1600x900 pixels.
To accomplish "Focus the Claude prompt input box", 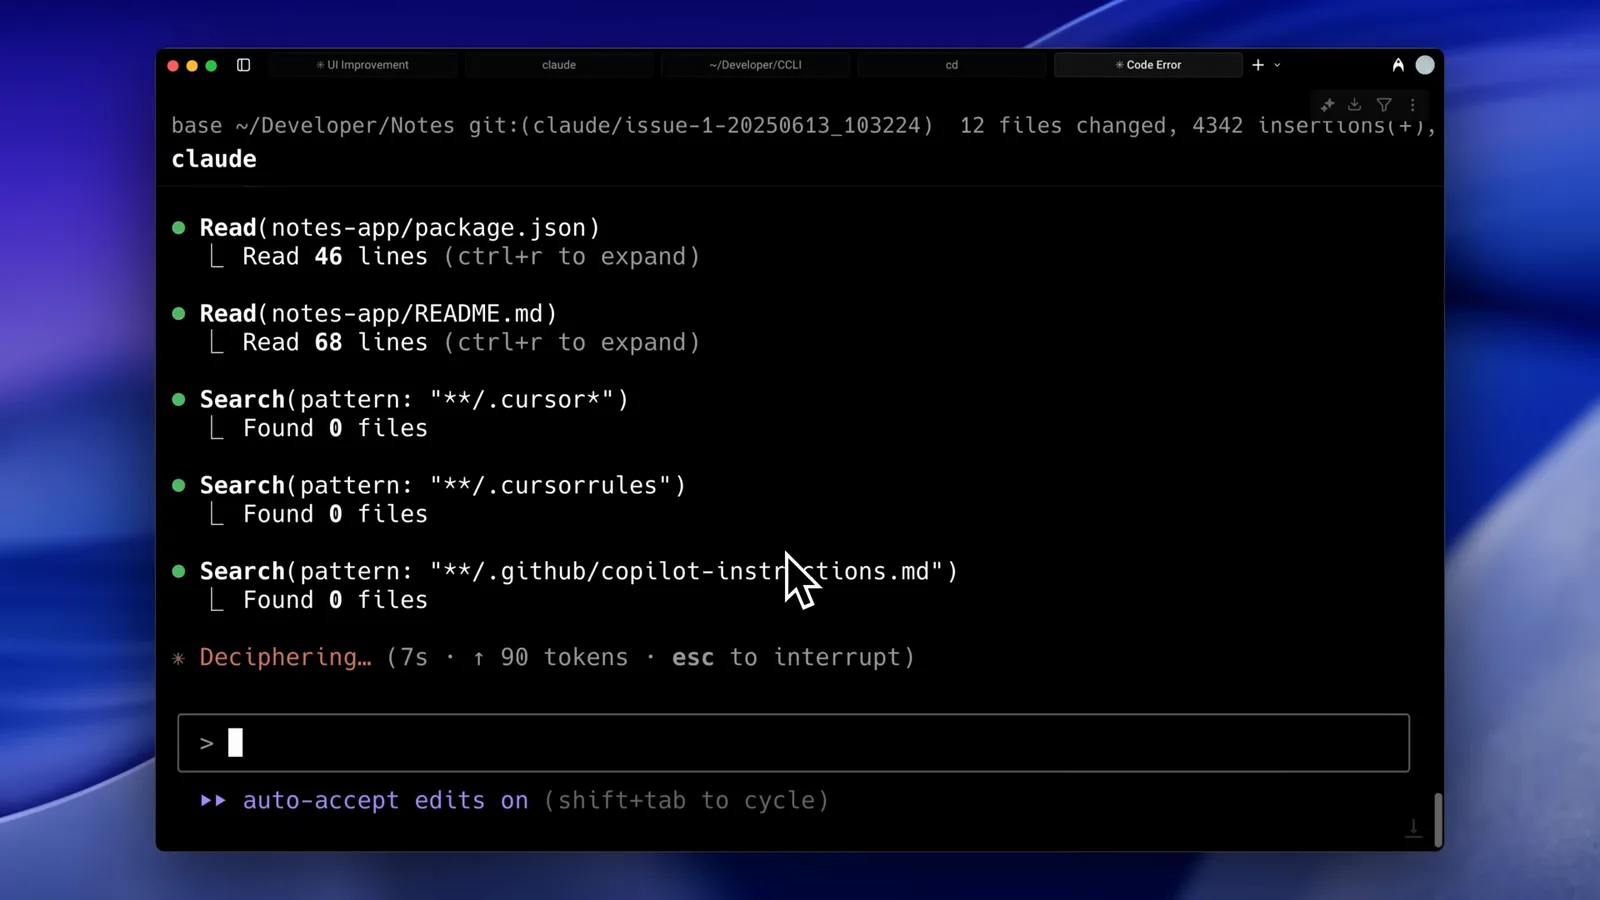I will tap(794, 743).
